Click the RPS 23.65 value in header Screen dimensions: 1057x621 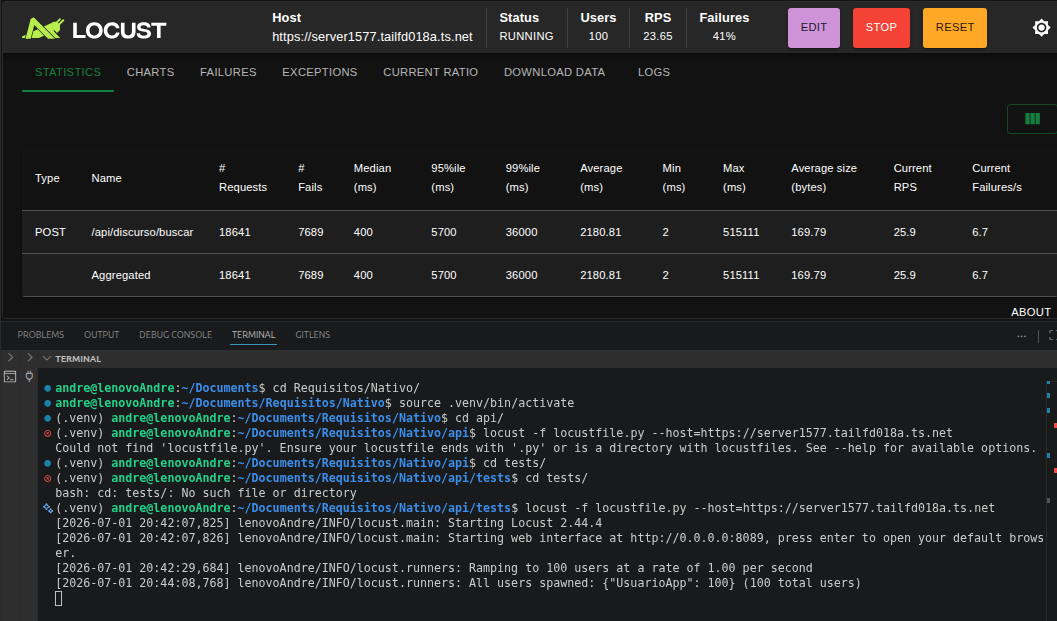657,36
